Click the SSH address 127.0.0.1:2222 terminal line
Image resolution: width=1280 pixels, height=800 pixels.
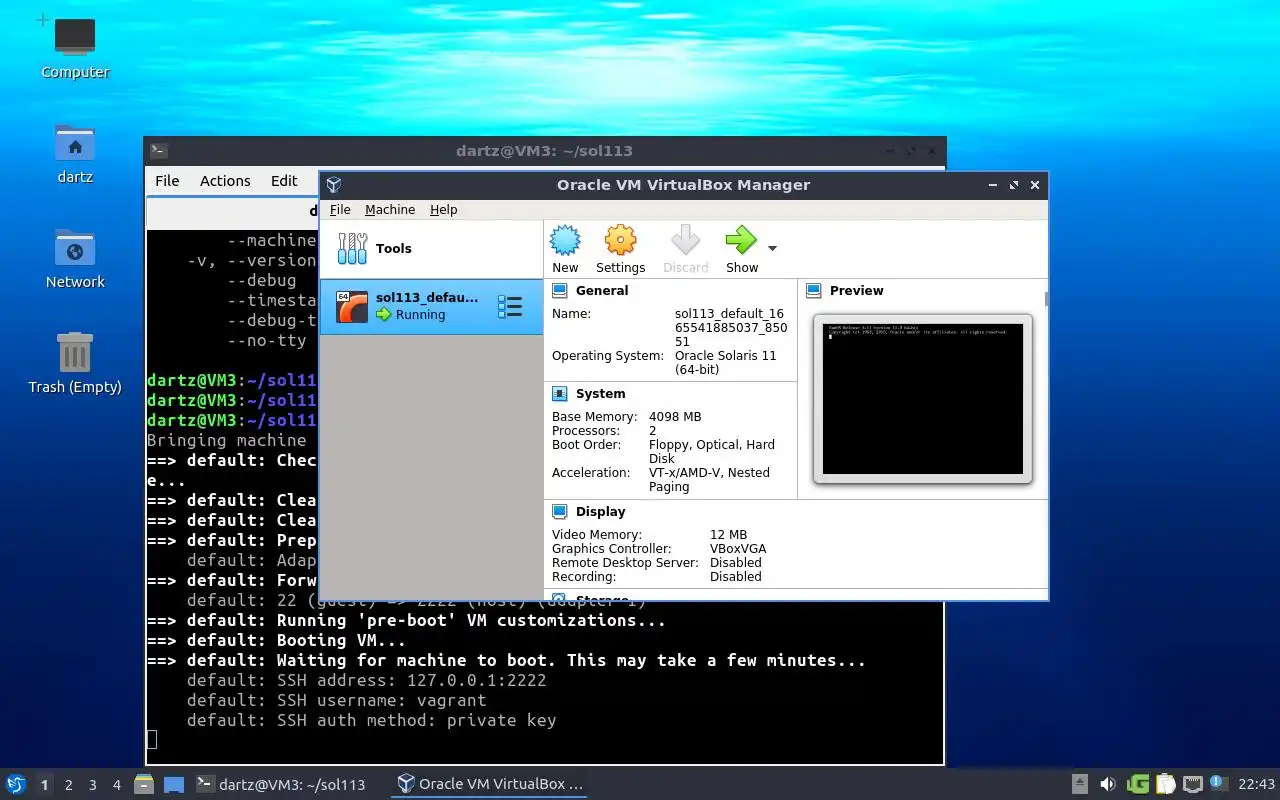[x=366, y=680]
